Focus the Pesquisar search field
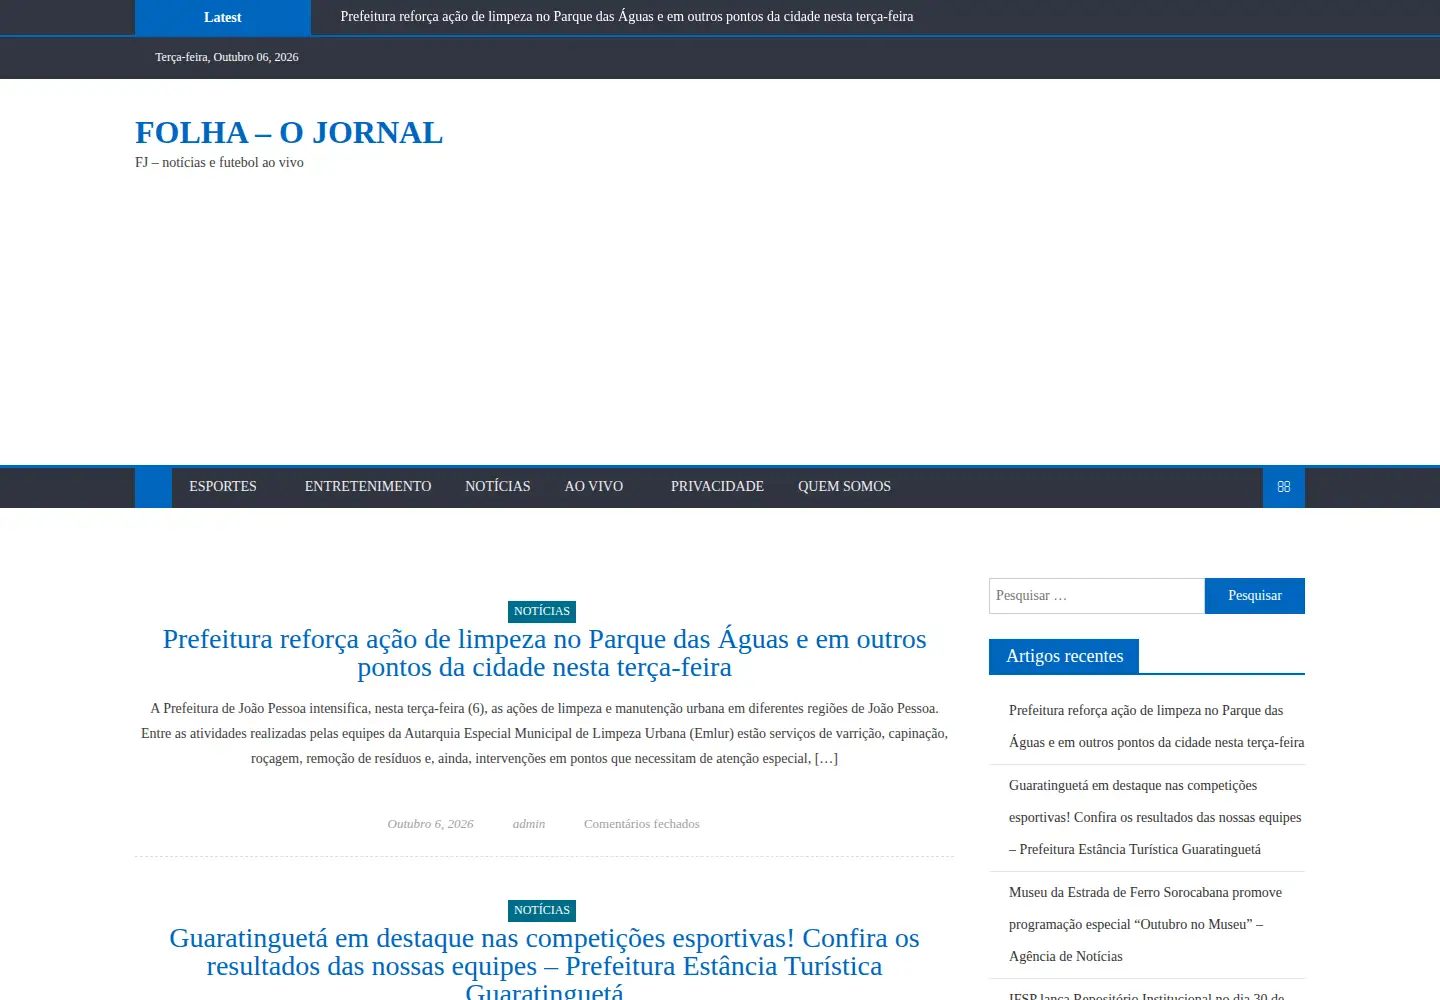Viewport: 1440px width, 1000px height. coord(1097,596)
